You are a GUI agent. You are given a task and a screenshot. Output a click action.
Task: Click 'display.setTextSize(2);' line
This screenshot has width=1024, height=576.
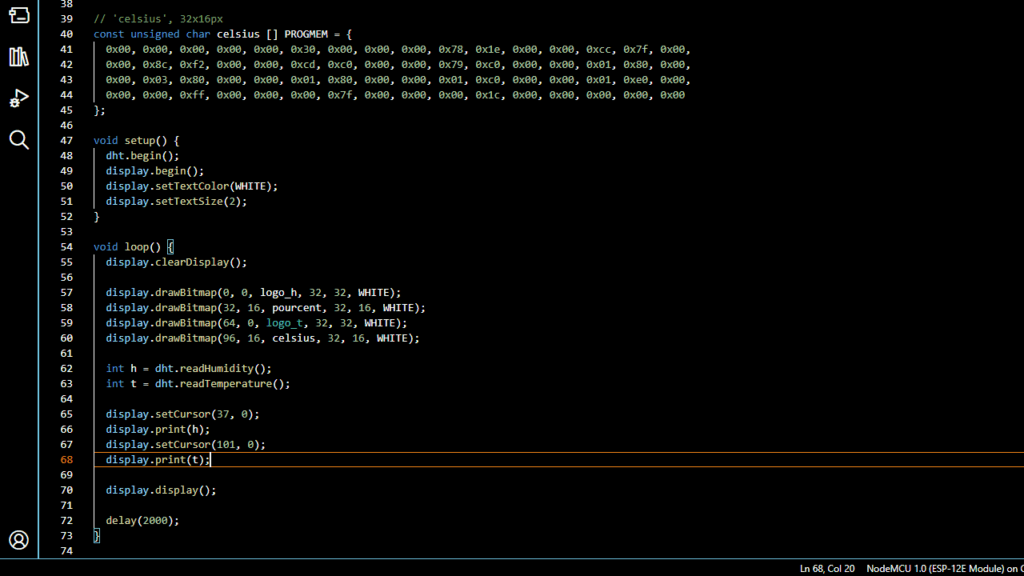click(176, 201)
